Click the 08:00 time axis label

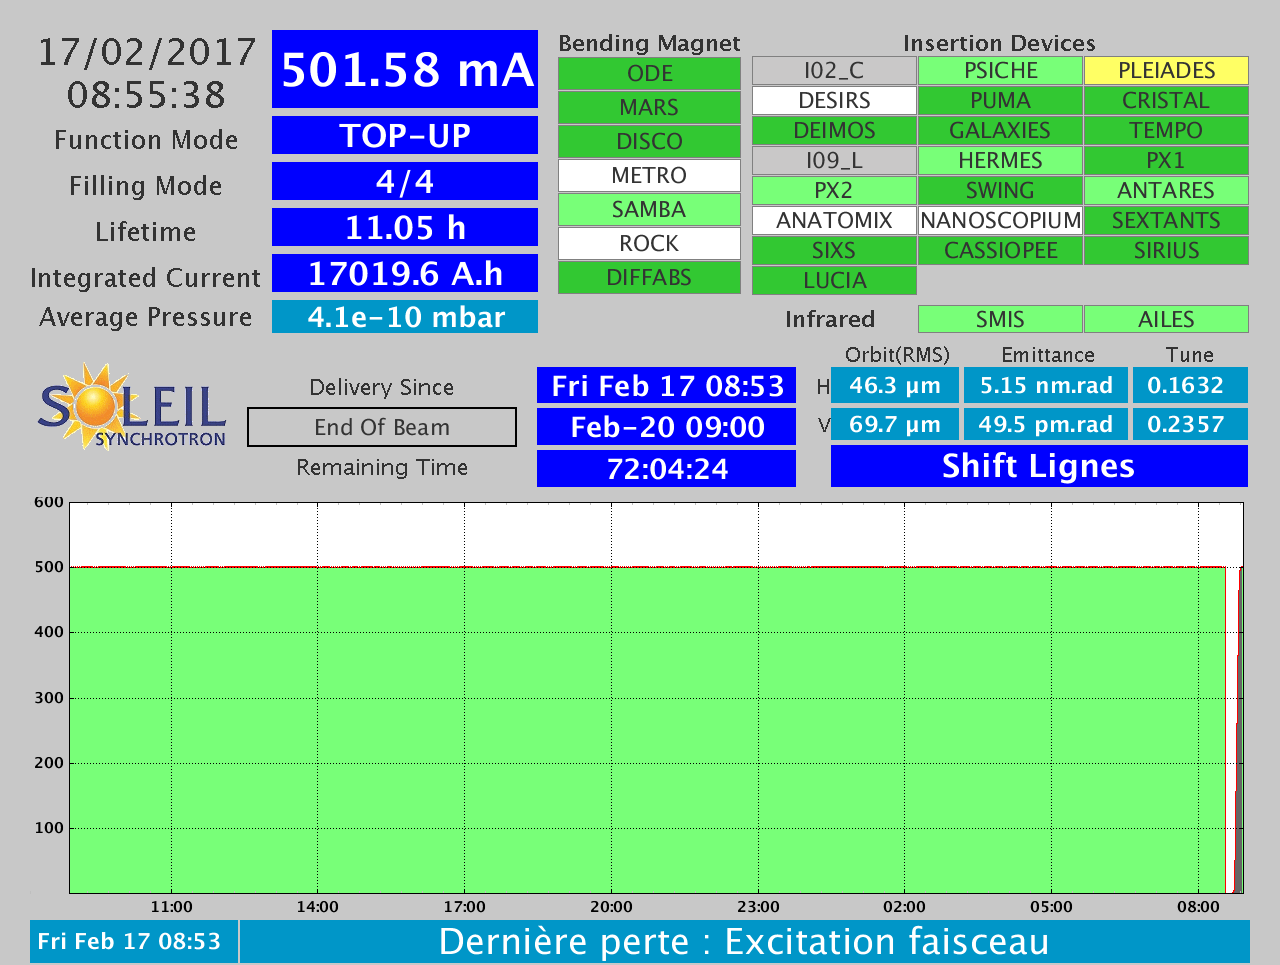(1198, 907)
